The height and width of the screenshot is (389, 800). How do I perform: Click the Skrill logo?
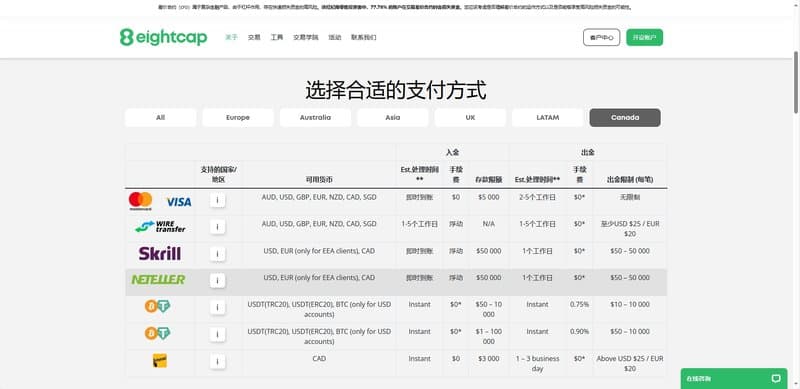[x=160, y=254]
